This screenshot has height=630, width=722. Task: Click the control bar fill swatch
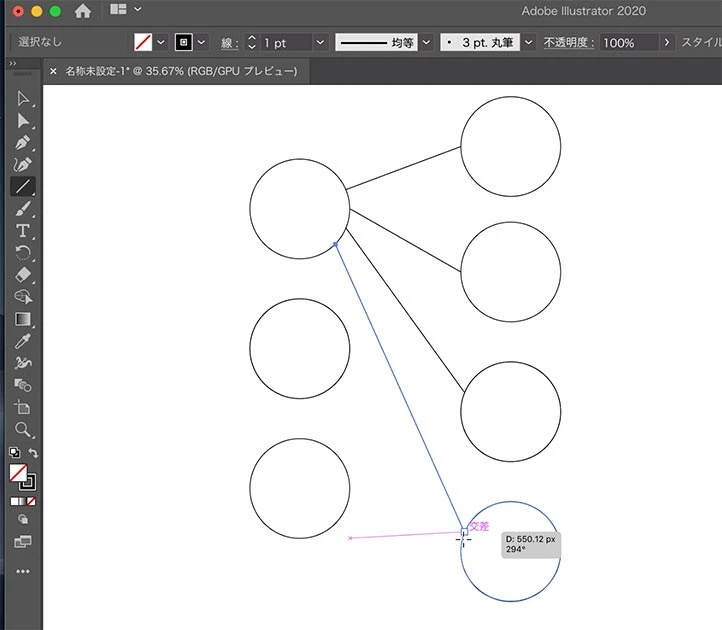(143, 42)
